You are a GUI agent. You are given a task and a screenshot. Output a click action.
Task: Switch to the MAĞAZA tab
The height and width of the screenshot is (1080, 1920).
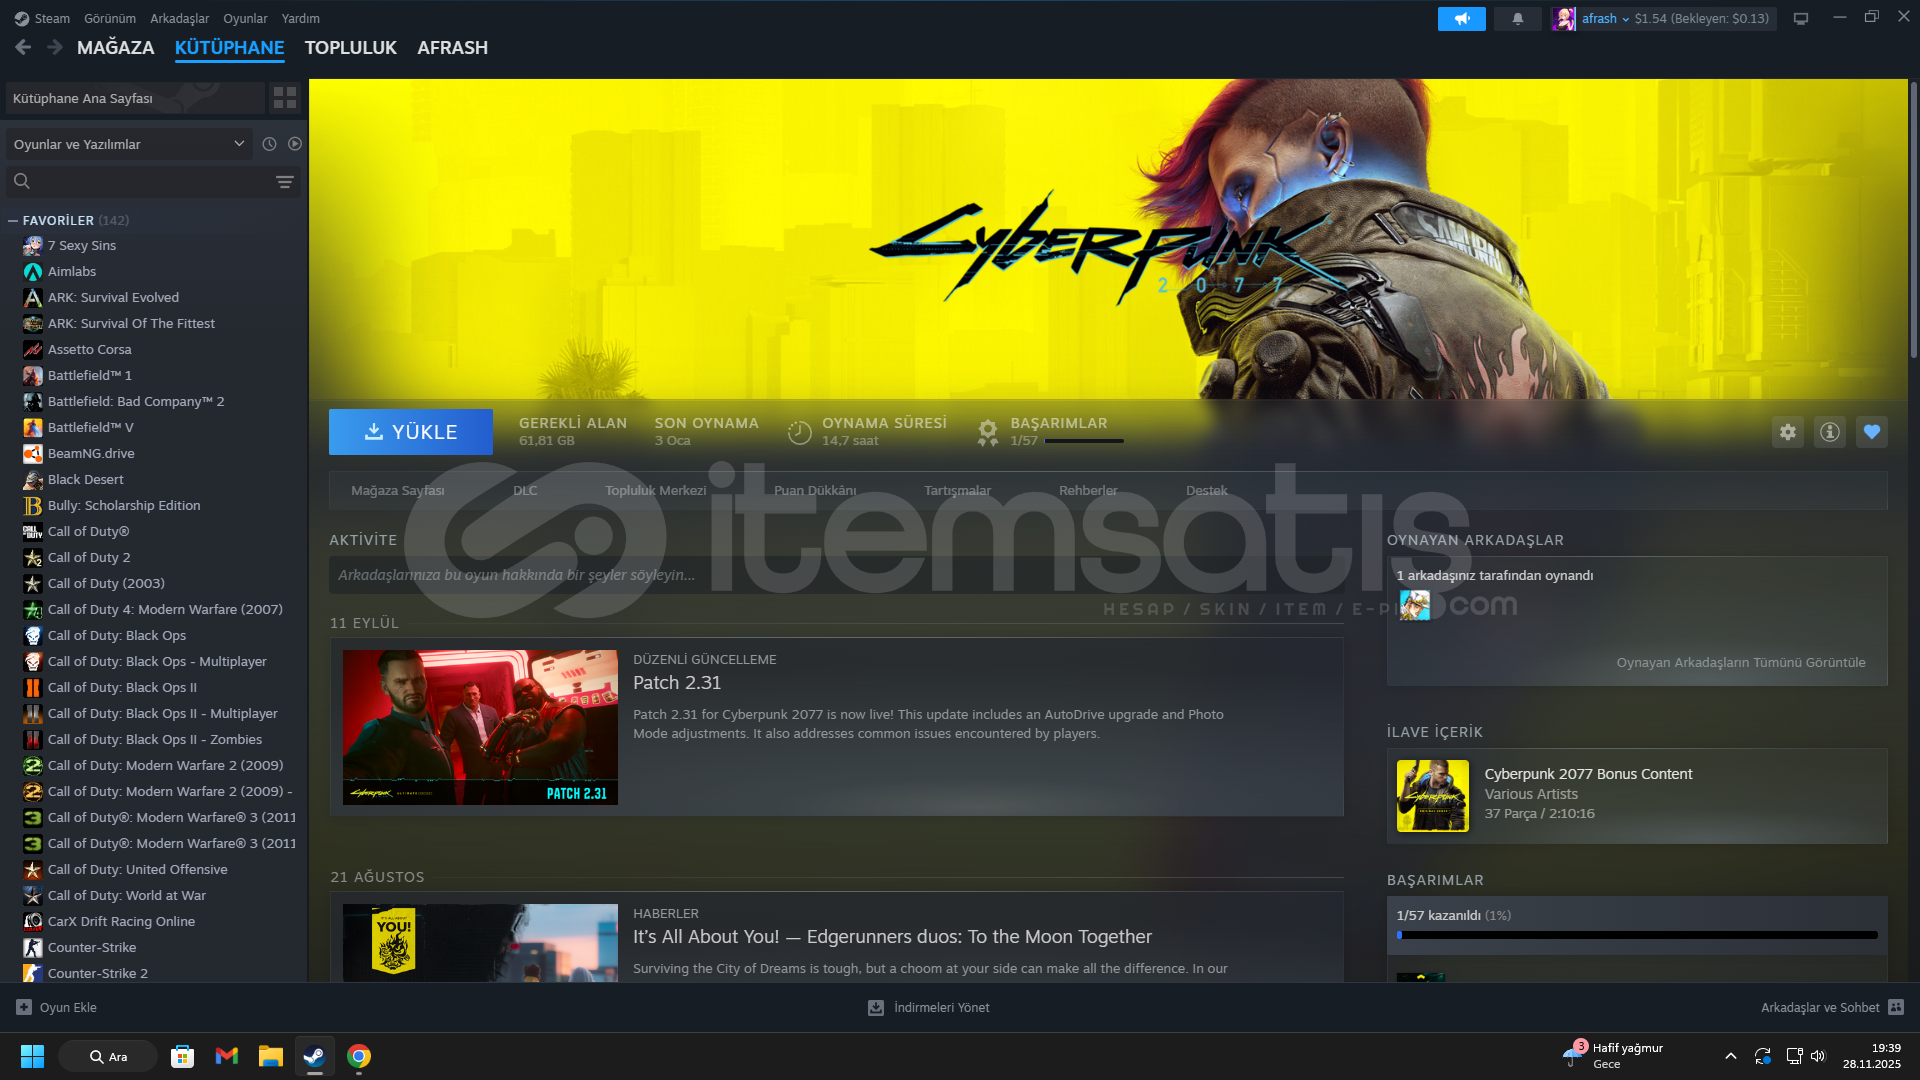(115, 47)
